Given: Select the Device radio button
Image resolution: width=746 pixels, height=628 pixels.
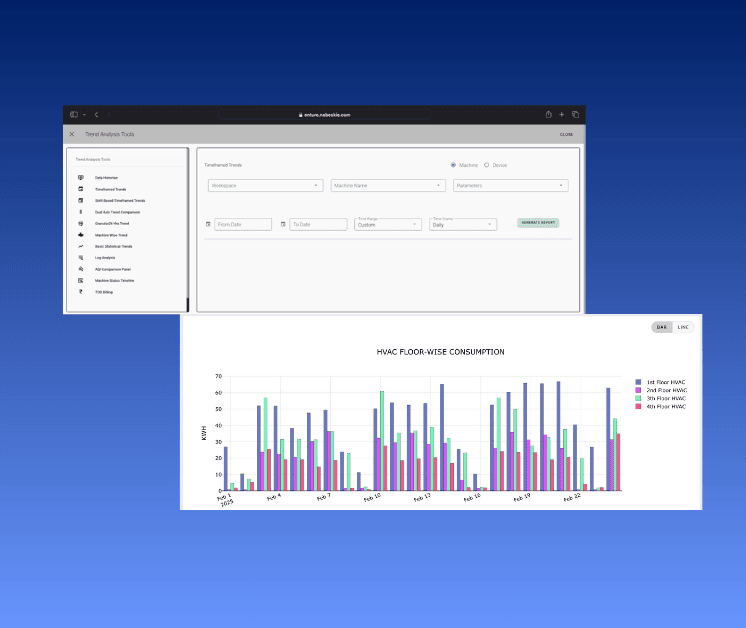Looking at the screenshot, I should (x=486, y=165).
